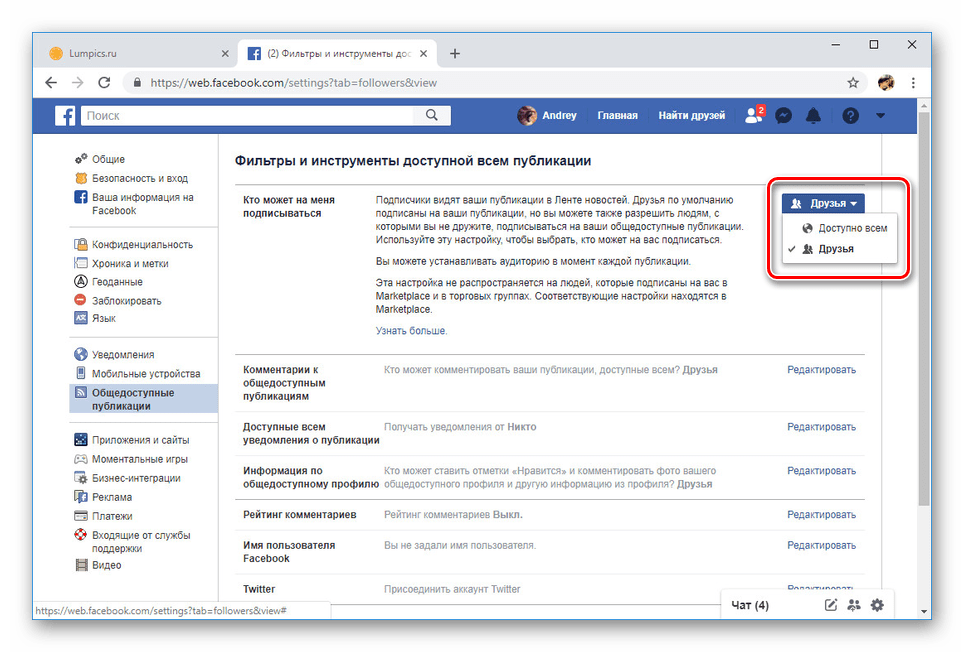The width and height of the screenshot is (964, 652).
Task: Select Доступно всем in the followers dropdown
Action: [849, 228]
